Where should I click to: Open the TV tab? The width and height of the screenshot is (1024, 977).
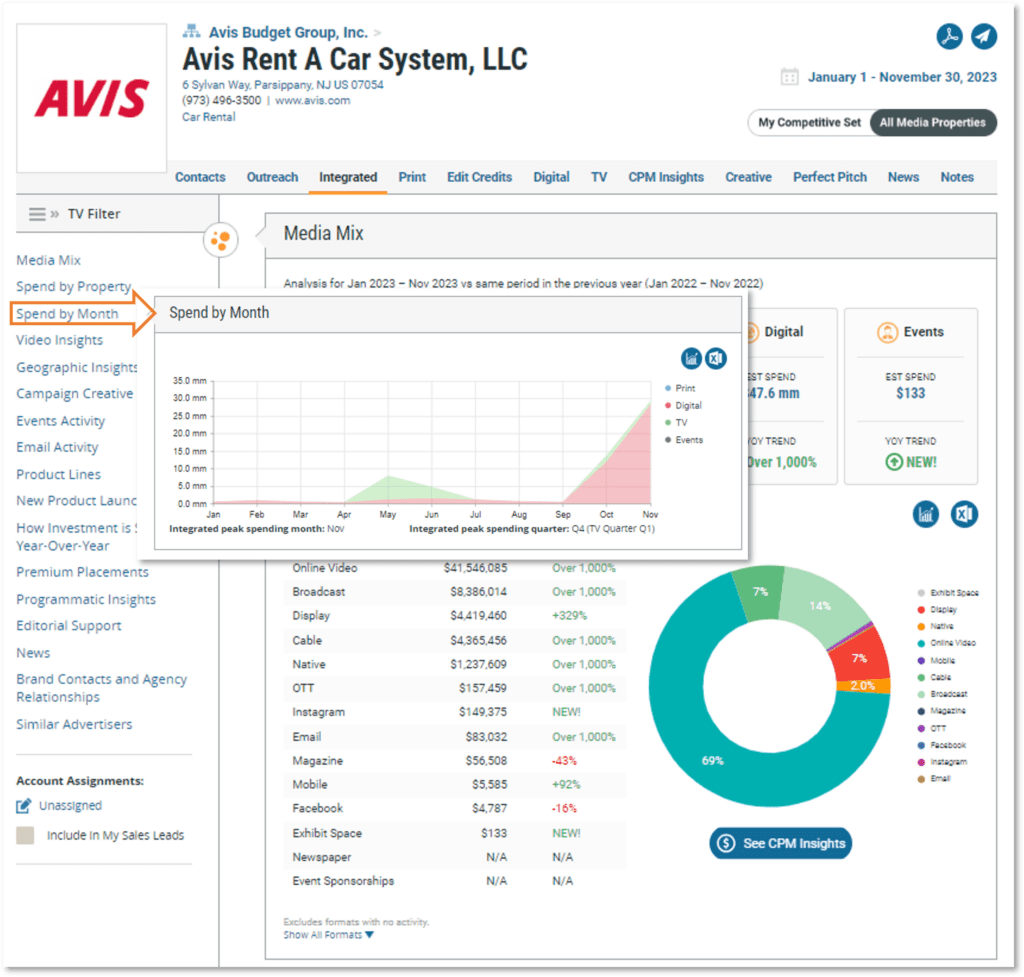pos(599,177)
